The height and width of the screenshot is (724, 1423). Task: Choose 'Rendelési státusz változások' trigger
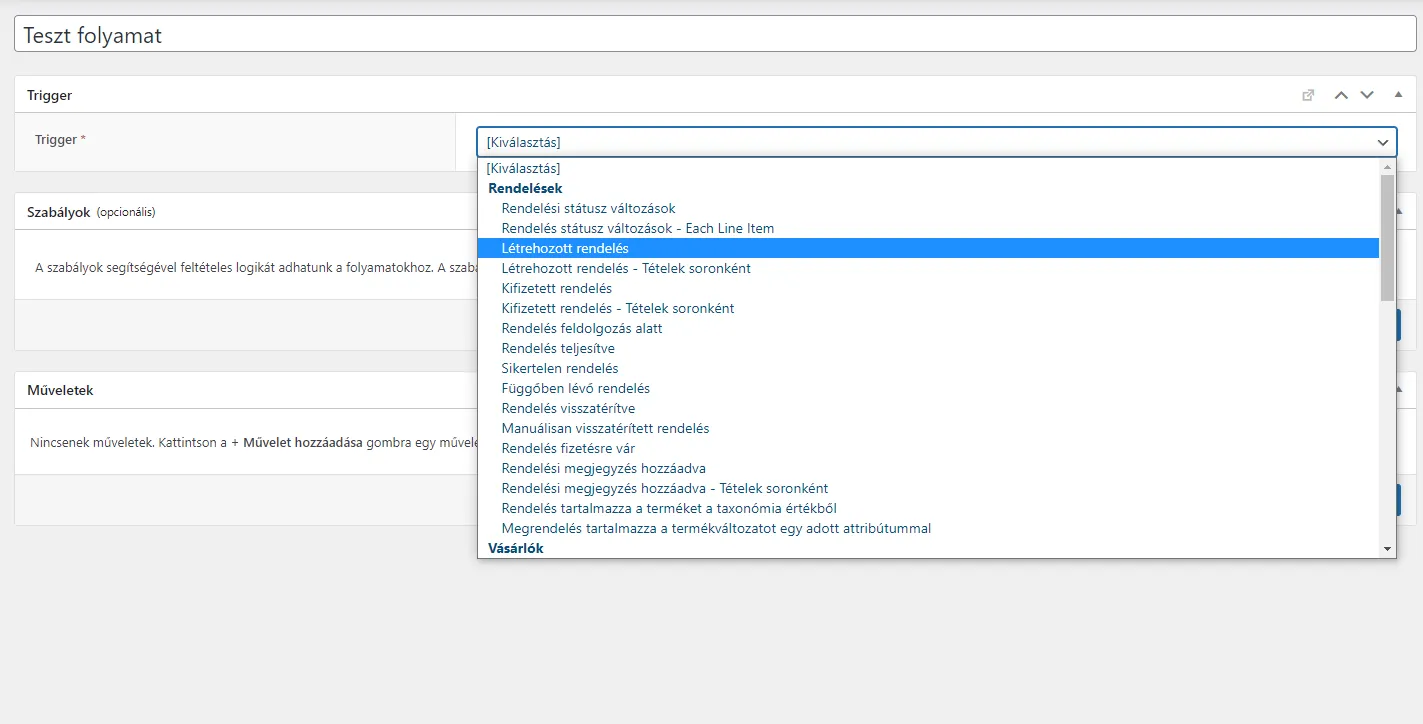928,208
